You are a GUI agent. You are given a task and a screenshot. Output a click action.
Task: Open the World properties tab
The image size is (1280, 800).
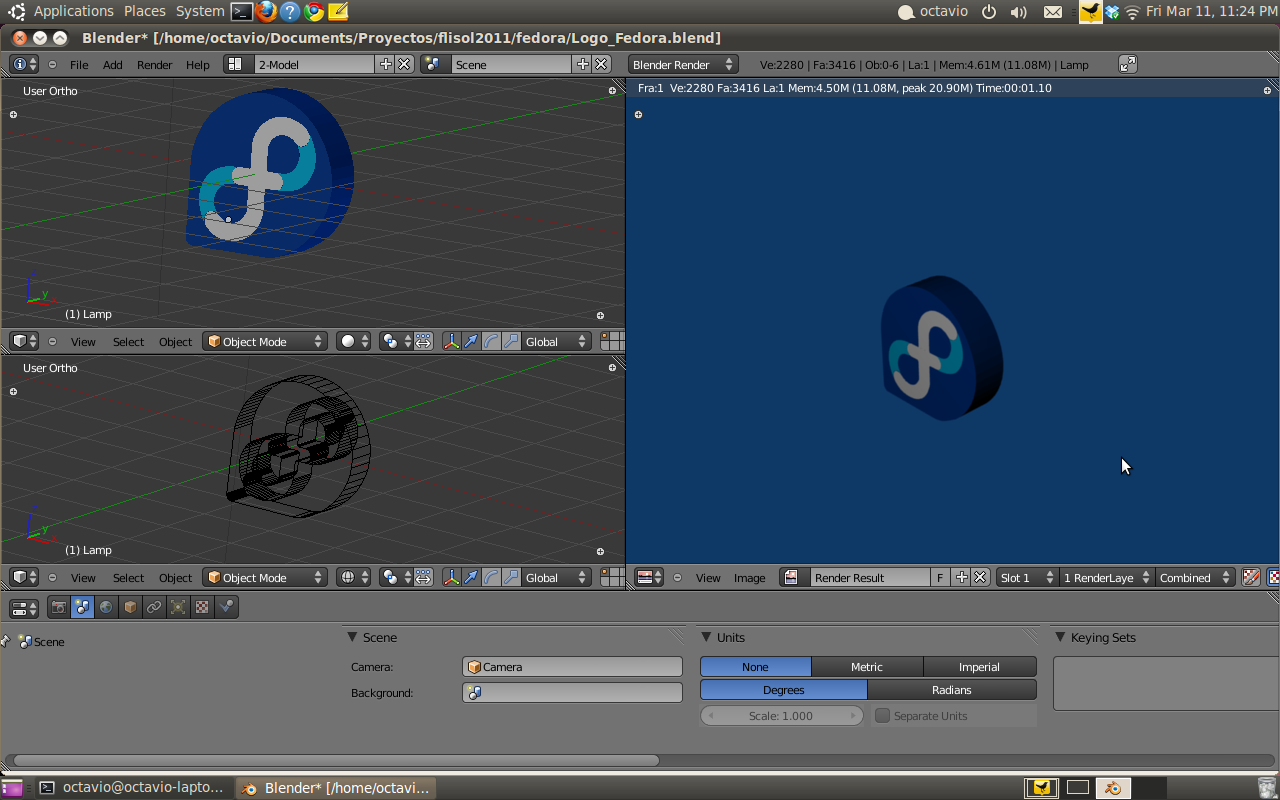tap(106, 607)
